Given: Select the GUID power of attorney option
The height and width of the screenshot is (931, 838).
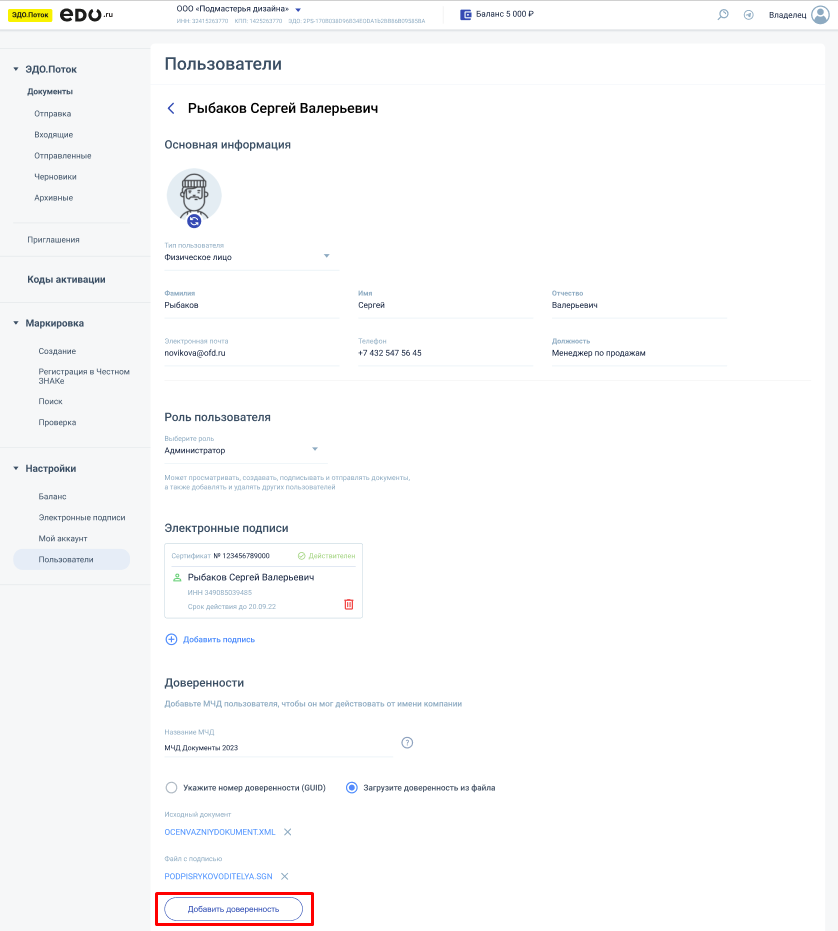Looking at the screenshot, I should 171,787.
